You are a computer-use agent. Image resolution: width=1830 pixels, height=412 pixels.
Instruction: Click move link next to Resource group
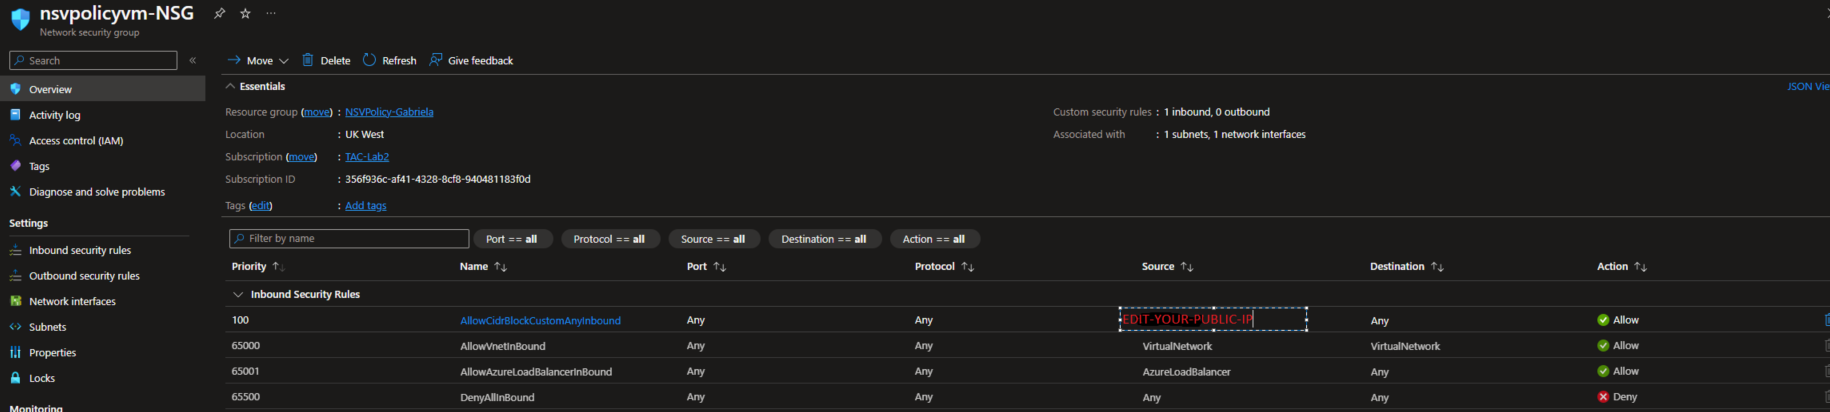coord(317,112)
